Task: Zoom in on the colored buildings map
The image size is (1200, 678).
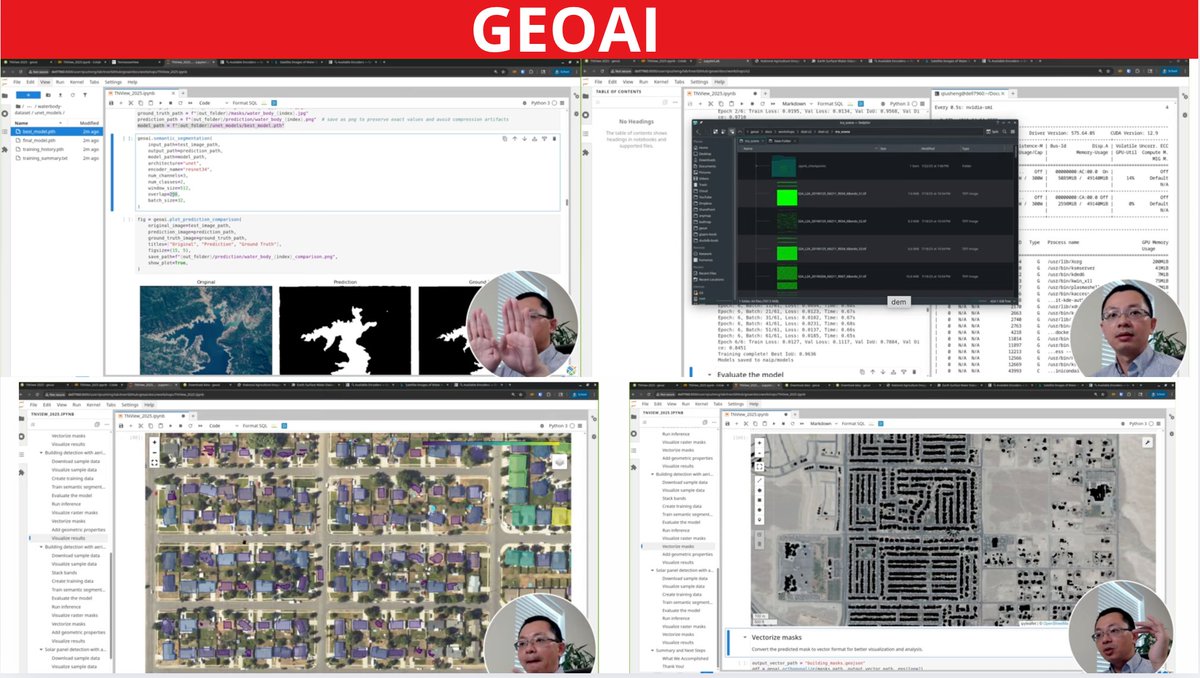Action: tap(154, 442)
